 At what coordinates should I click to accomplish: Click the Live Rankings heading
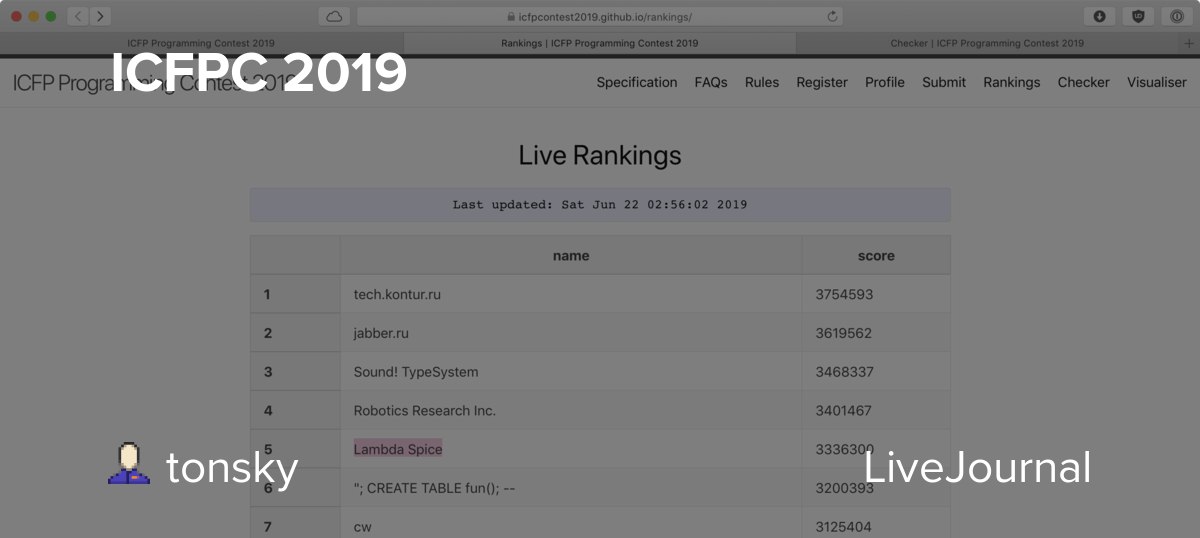(600, 156)
